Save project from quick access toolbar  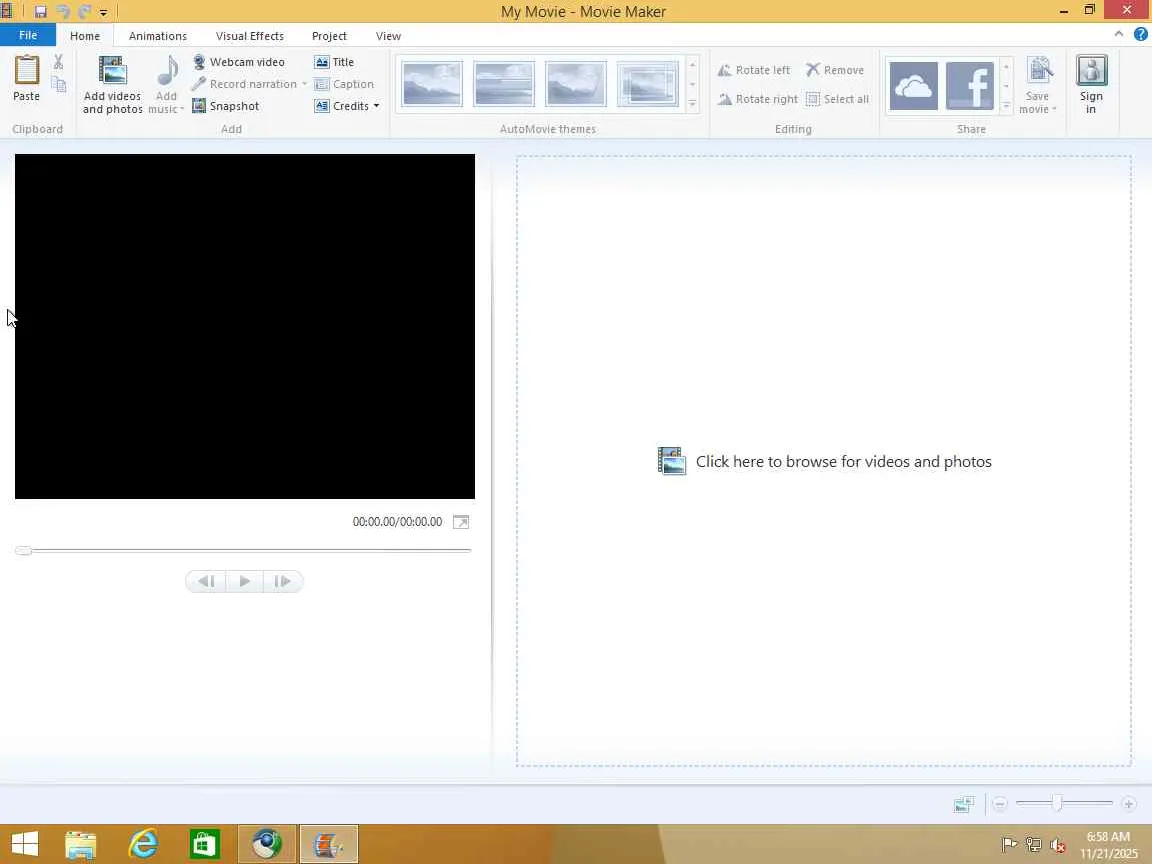(x=40, y=11)
